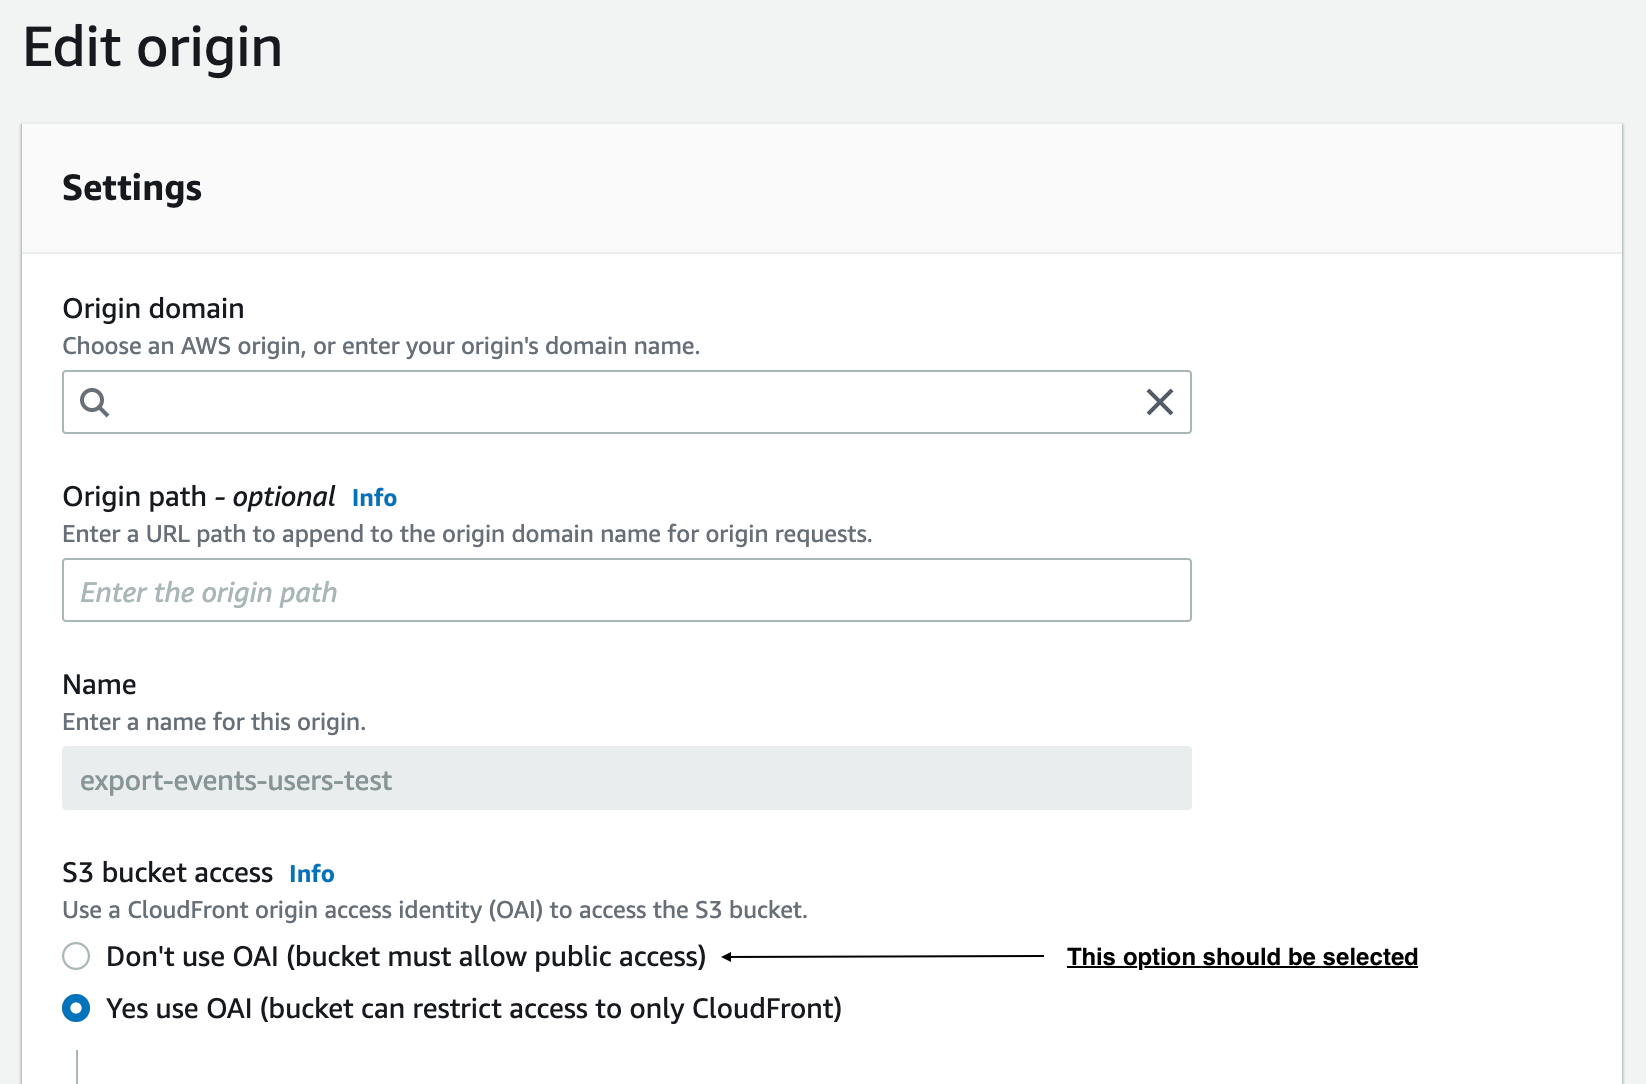1646x1084 pixels.
Task: Click the Settings section header
Action: click(x=132, y=187)
